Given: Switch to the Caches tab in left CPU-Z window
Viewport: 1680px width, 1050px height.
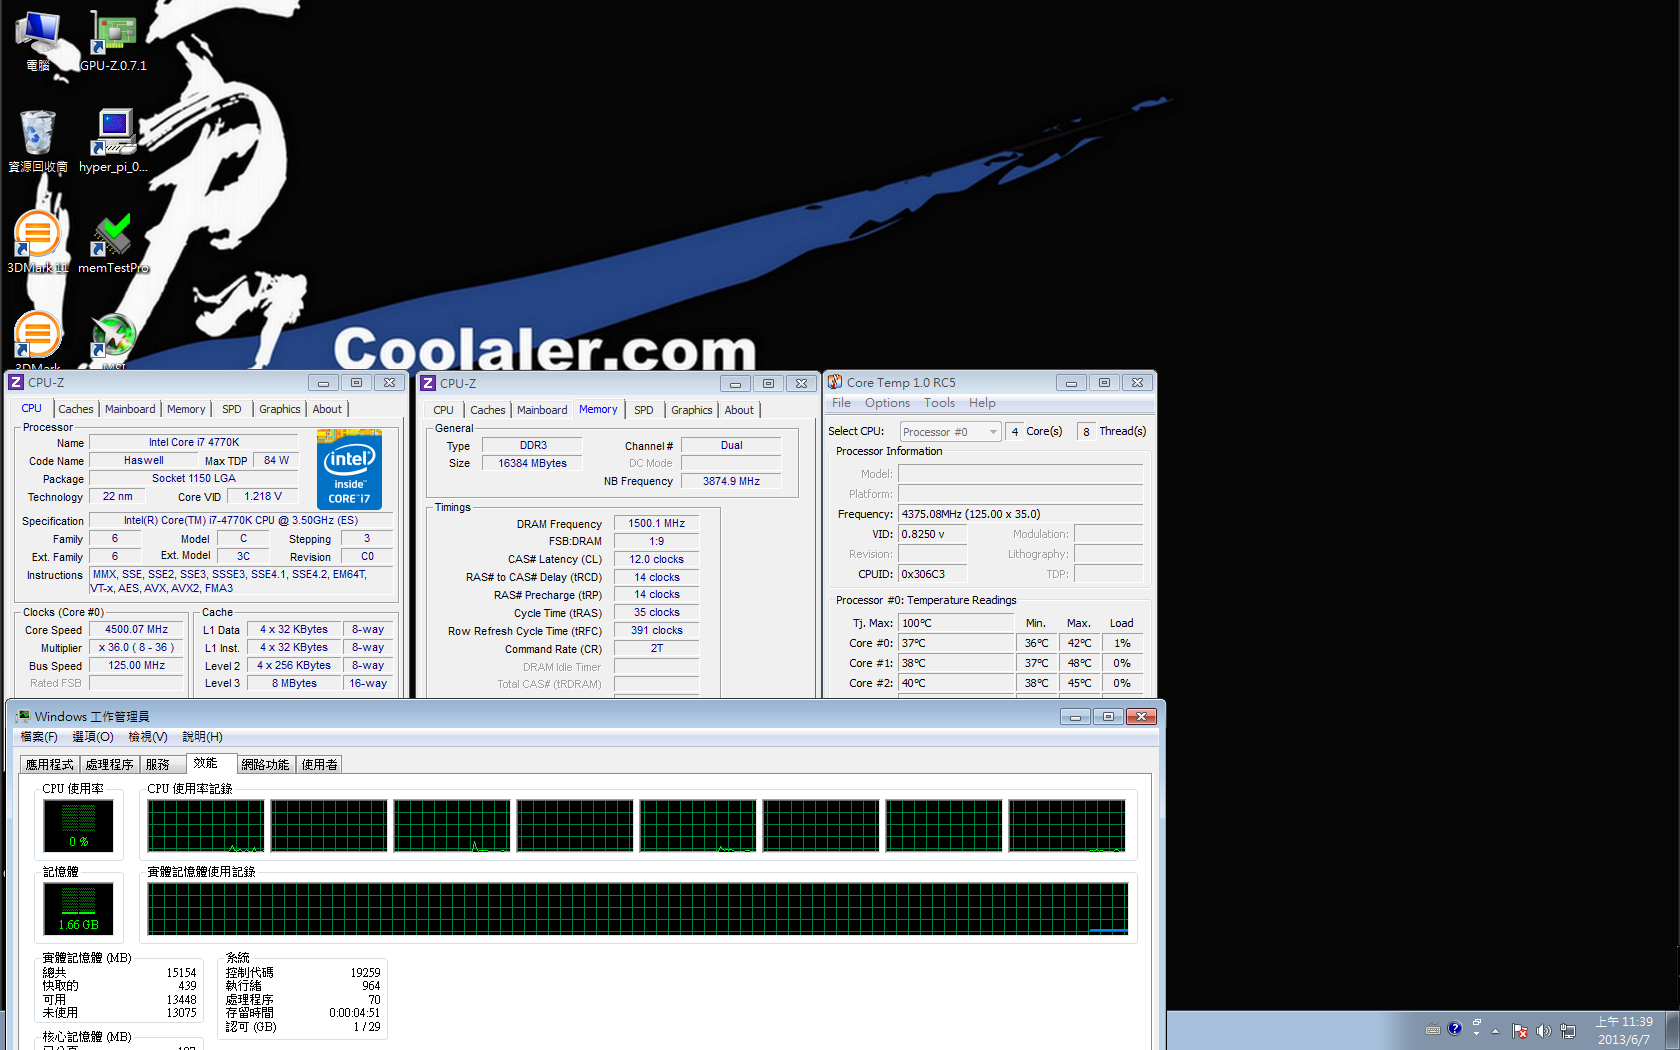Looking at the screenshot, I should point(76,409).
